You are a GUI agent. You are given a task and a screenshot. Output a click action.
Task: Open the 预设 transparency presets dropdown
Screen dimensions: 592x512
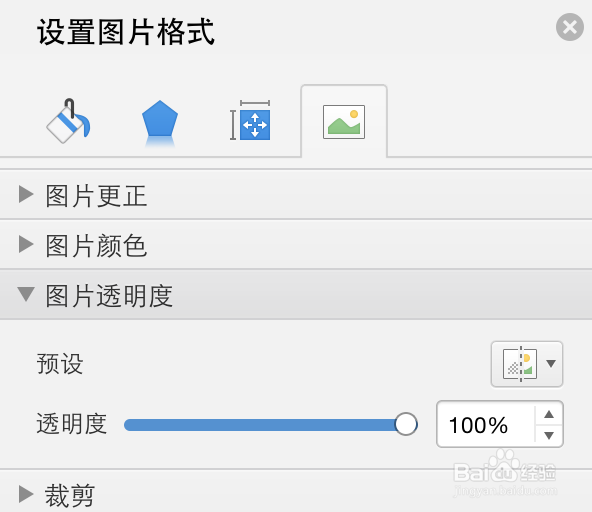(x=527, y=364)
